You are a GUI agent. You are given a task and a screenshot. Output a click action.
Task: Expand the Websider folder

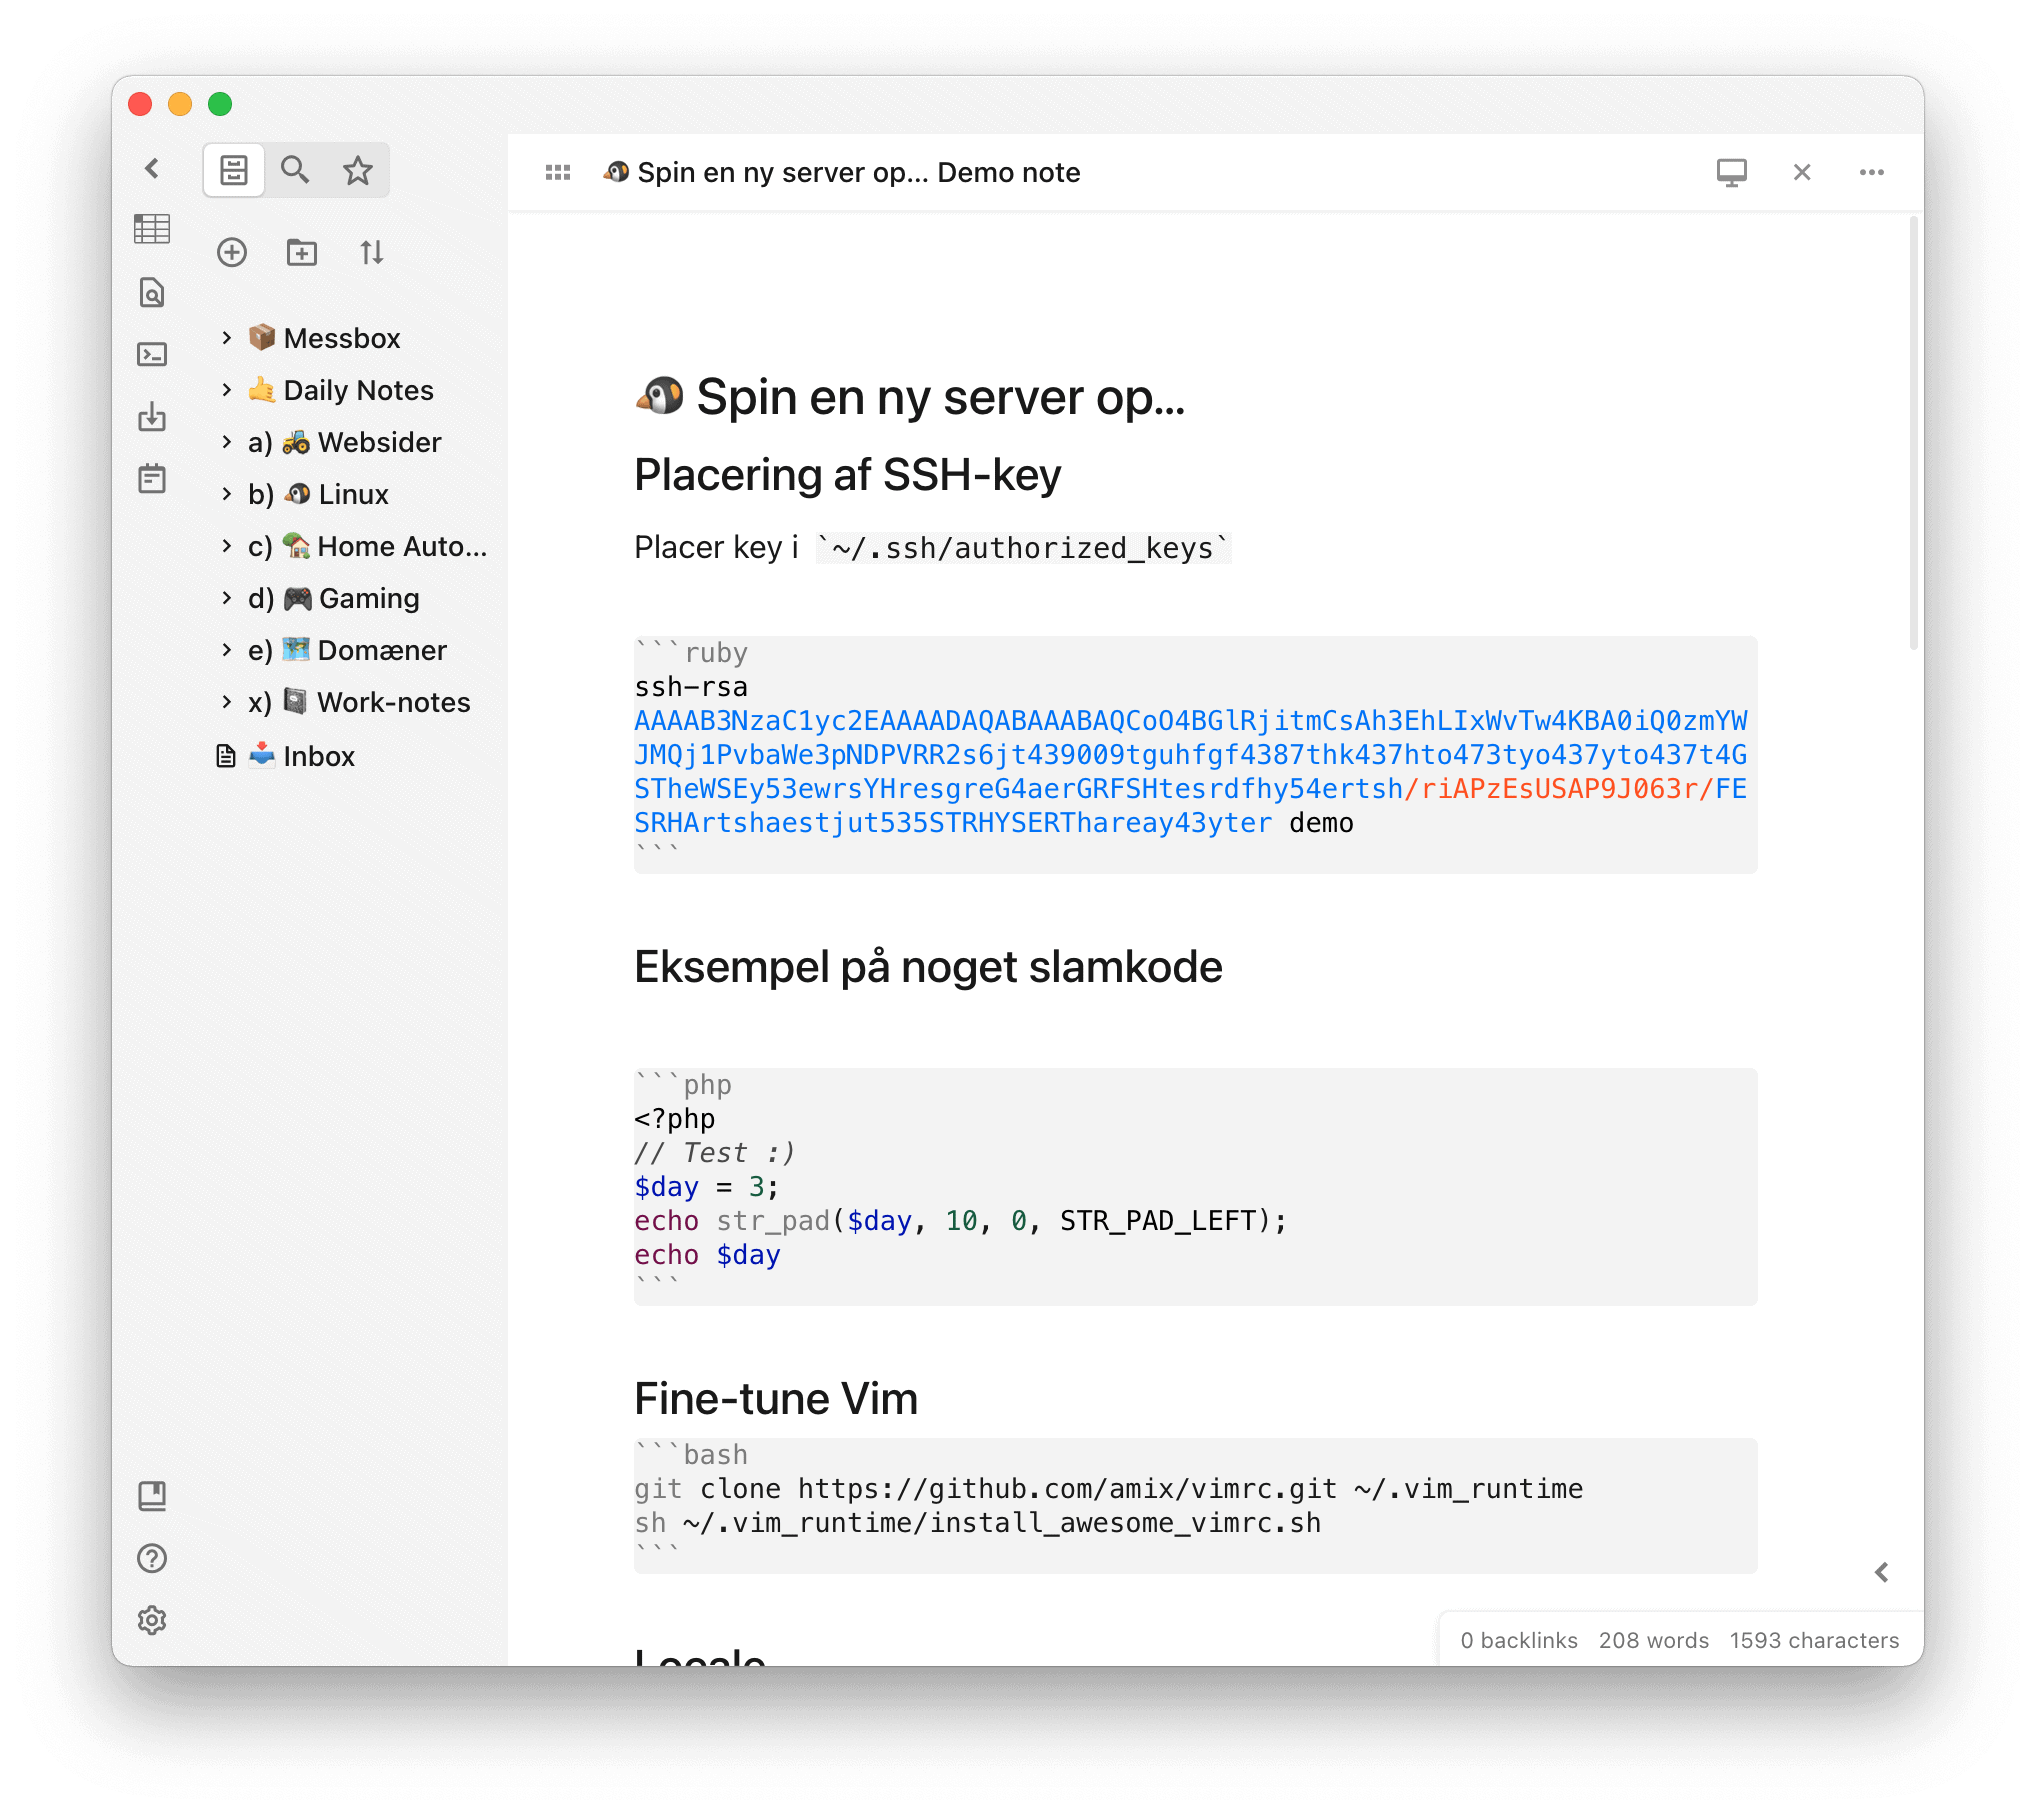pyautogui.click(x=227, y=442)
